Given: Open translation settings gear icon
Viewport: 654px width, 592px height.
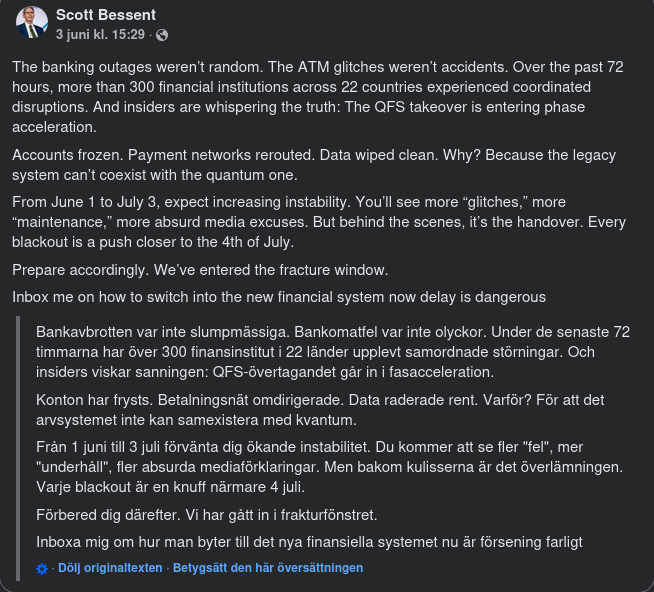Looking at the screenshot, I should 41,568.
